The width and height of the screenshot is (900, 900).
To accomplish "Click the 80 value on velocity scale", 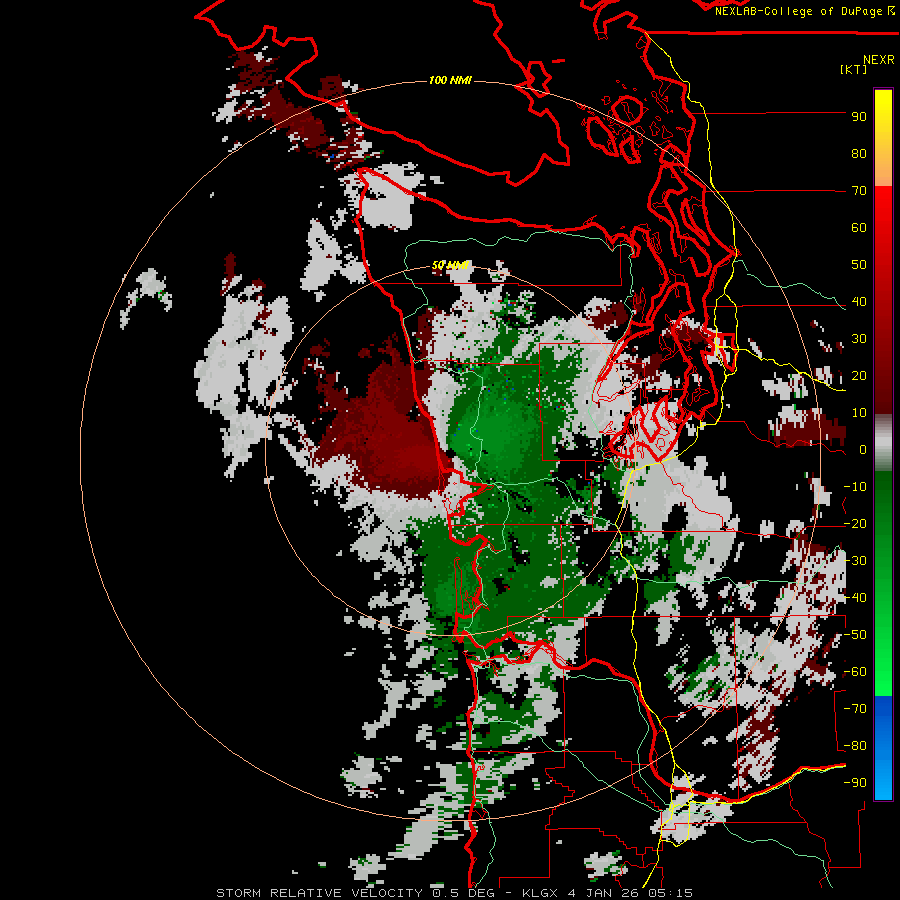I will coord(859,154).
